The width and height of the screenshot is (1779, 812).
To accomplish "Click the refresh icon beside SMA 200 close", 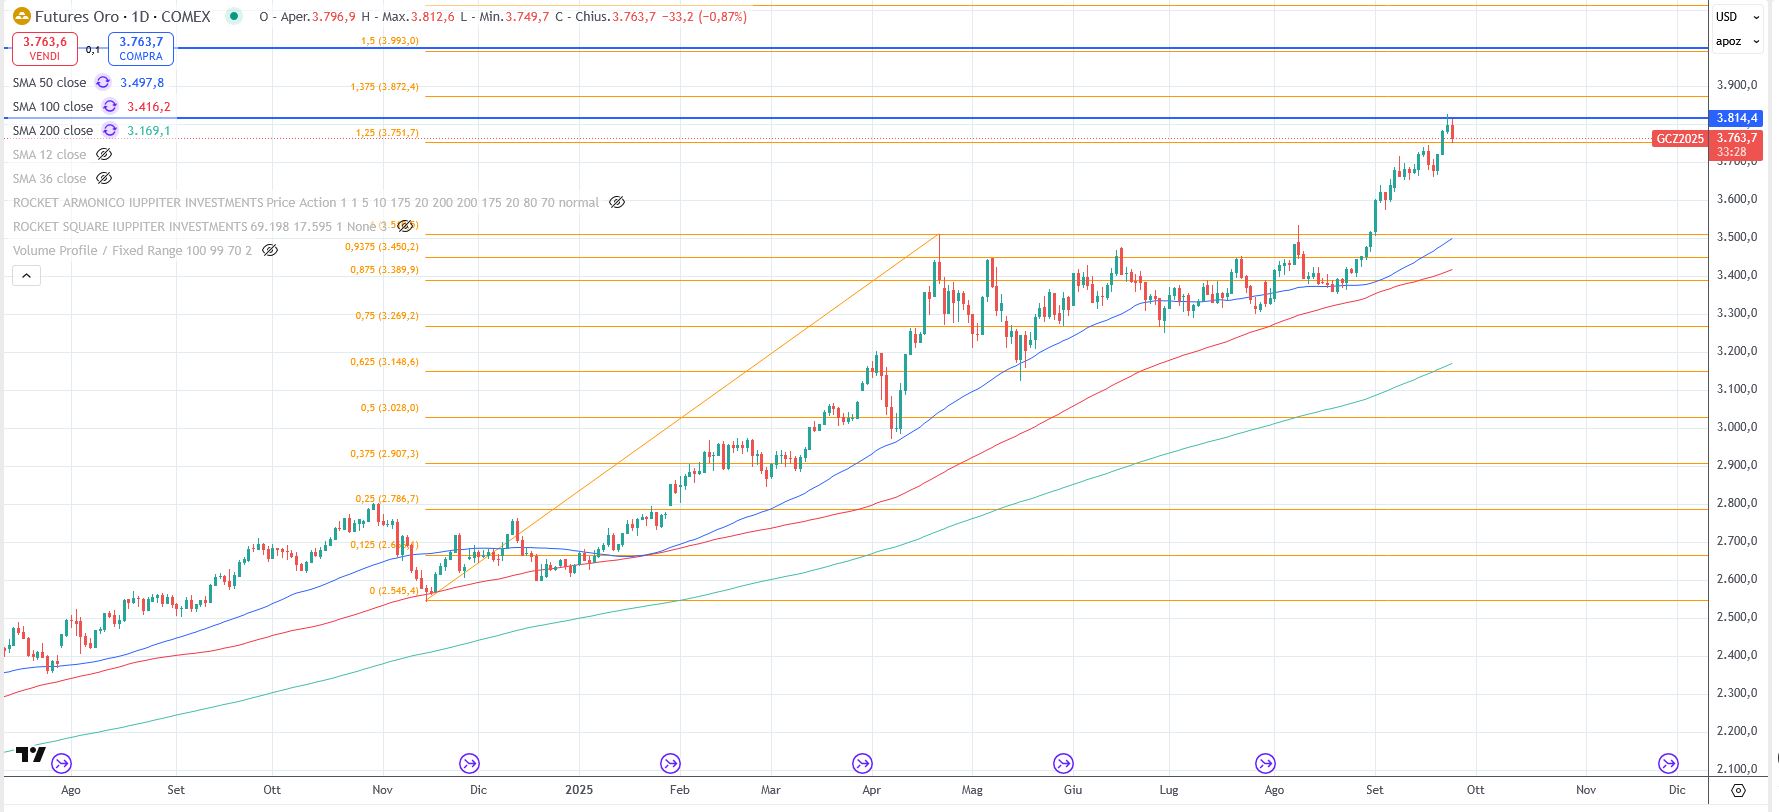I will 110,131.
